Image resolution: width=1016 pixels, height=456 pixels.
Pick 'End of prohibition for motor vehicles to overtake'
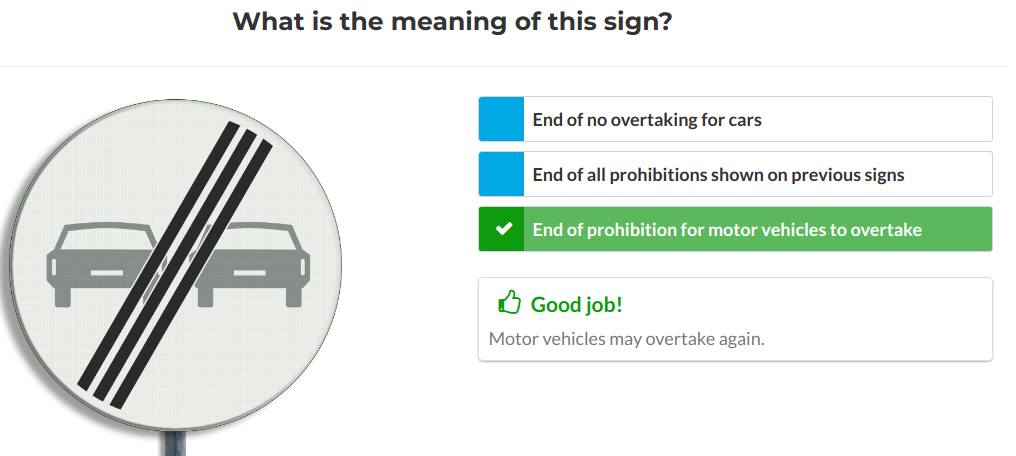pyautogui.click(x=727, y=230)
